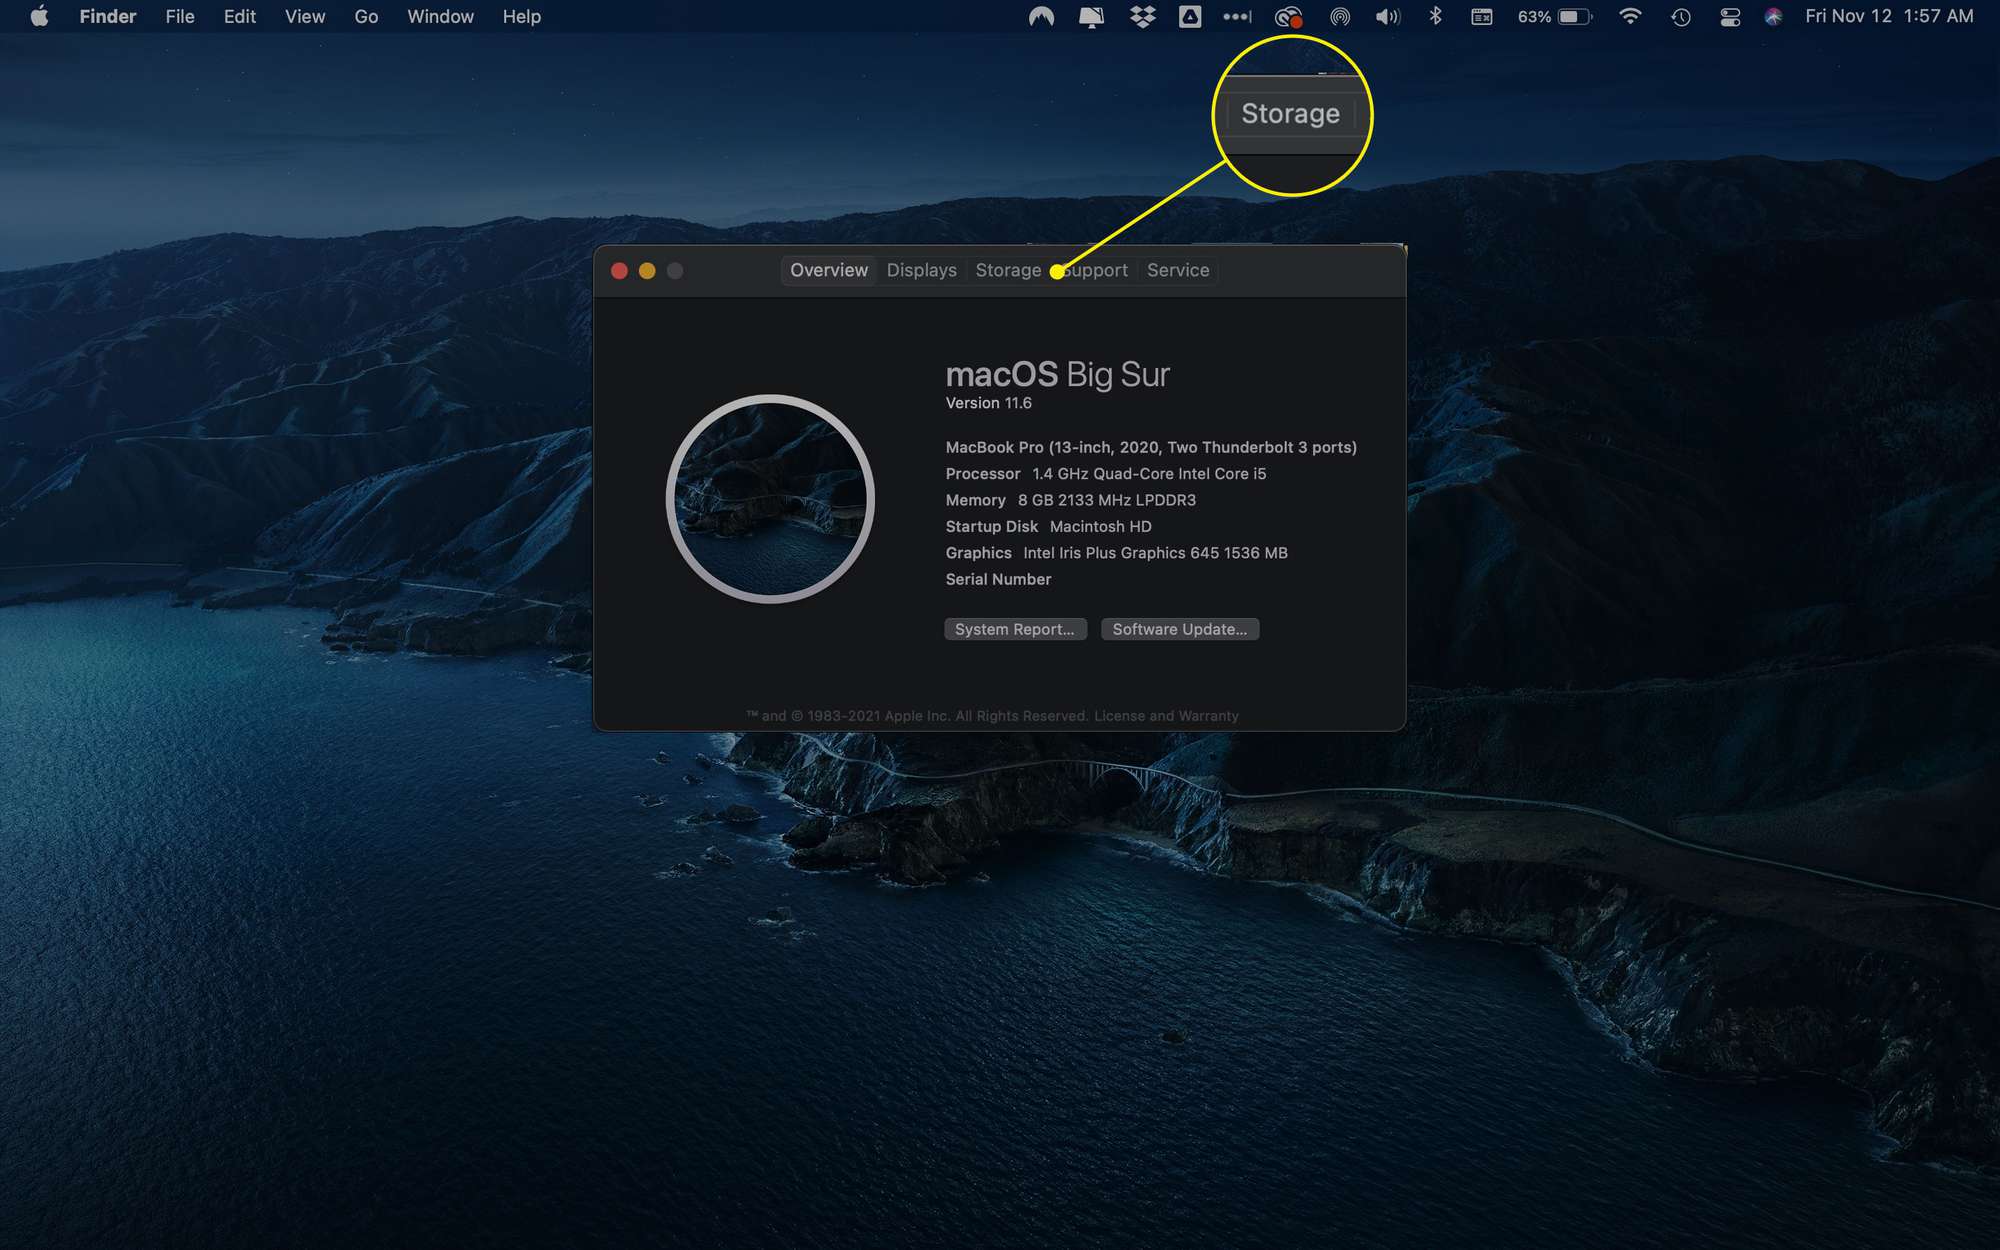
Task: Open Control Center toggles icon
Action: coord(1730,17)
